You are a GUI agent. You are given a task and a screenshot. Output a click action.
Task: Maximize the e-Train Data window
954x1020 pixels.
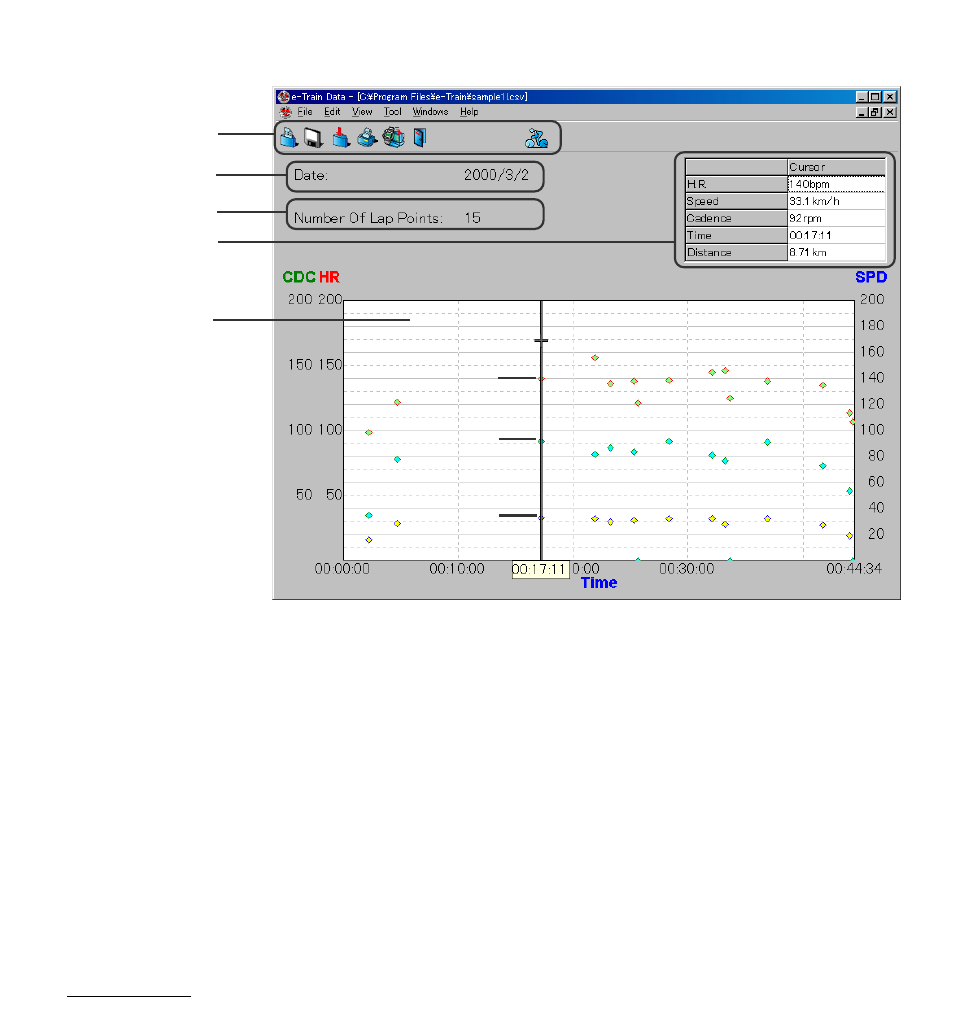875,97
